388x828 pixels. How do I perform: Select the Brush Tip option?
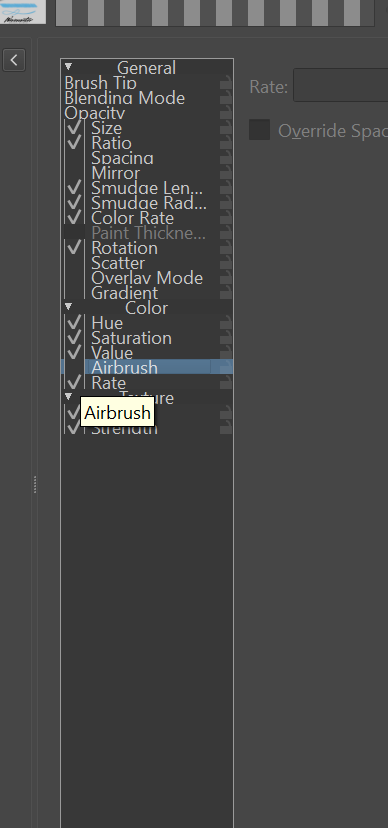[100, 83]
